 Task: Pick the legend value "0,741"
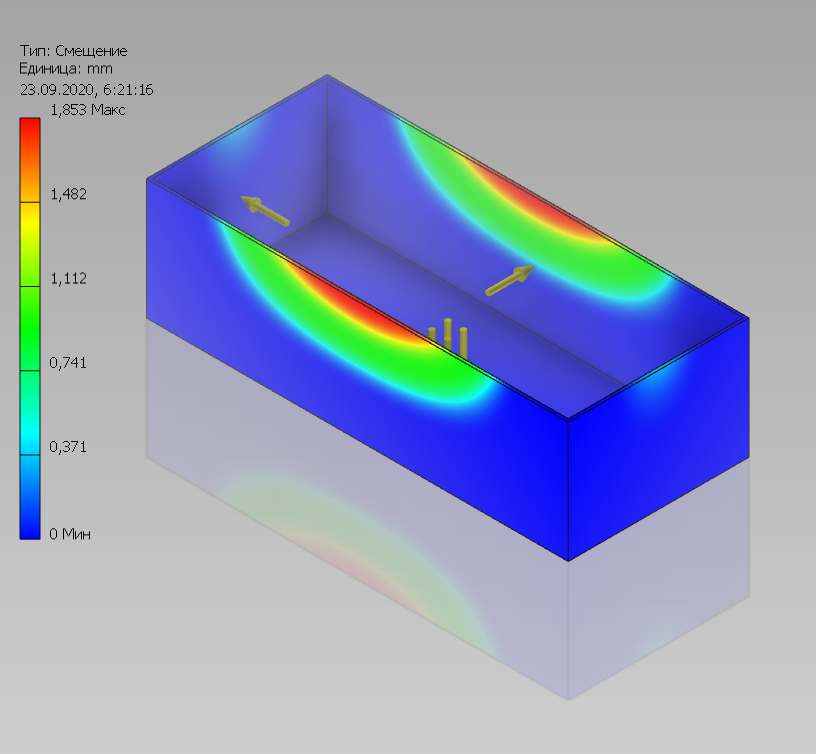tap(68, 363)
